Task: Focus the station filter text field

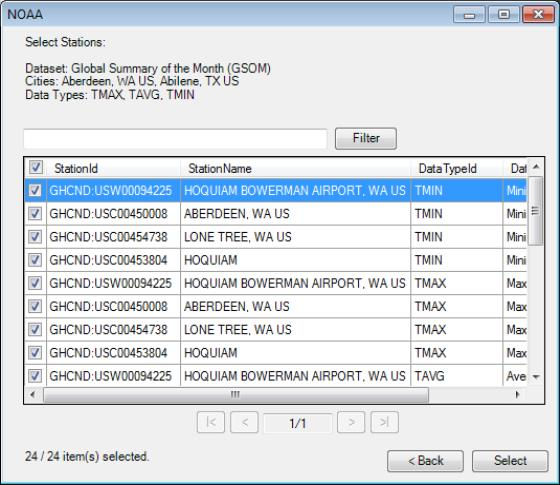Action: coord(175,139)
